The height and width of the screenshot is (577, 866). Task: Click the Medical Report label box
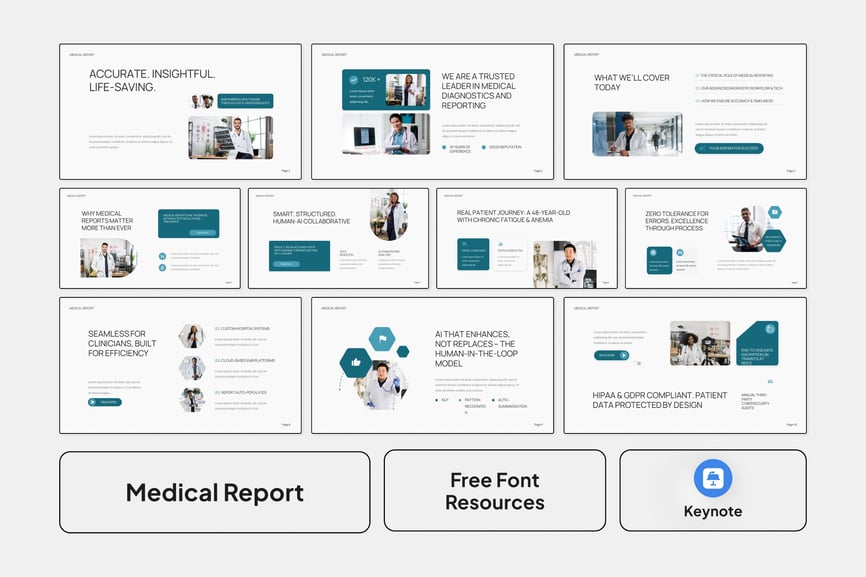pos(214,492)
